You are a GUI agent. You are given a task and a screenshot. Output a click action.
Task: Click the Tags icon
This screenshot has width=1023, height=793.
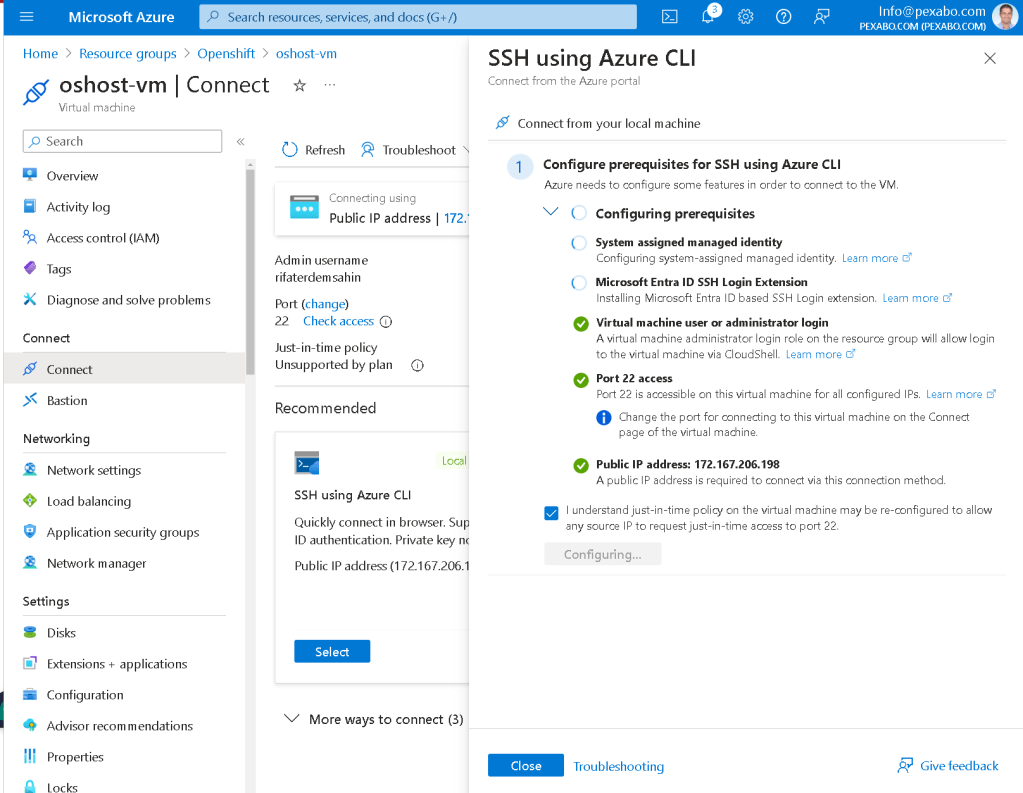click(x=30, y=268)
